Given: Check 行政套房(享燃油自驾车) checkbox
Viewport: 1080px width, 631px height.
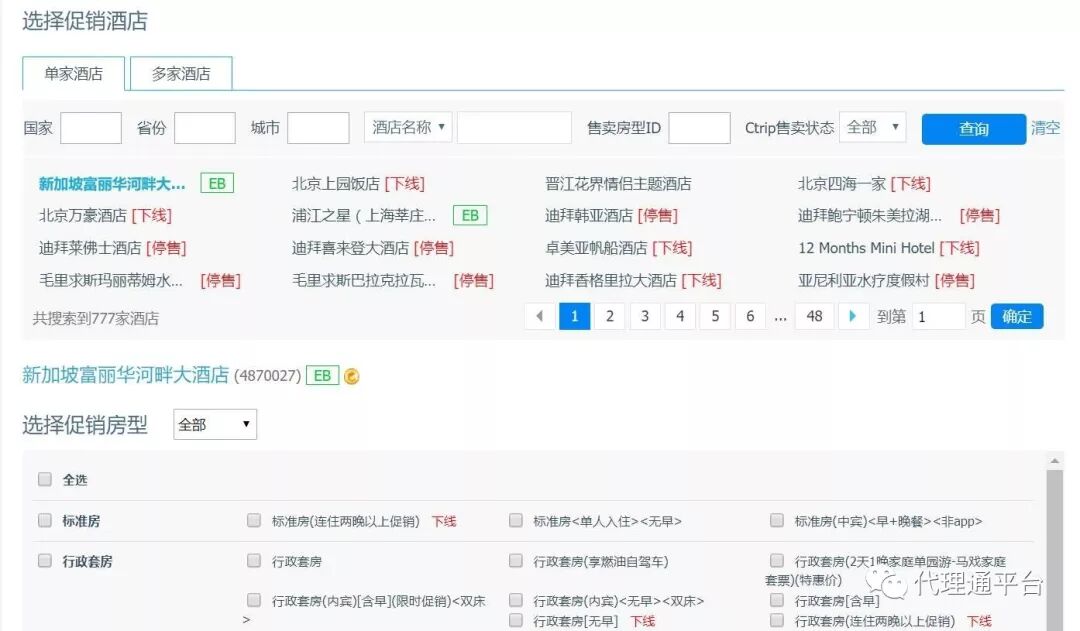Looking at the screenshot, I should click(515, 561).
